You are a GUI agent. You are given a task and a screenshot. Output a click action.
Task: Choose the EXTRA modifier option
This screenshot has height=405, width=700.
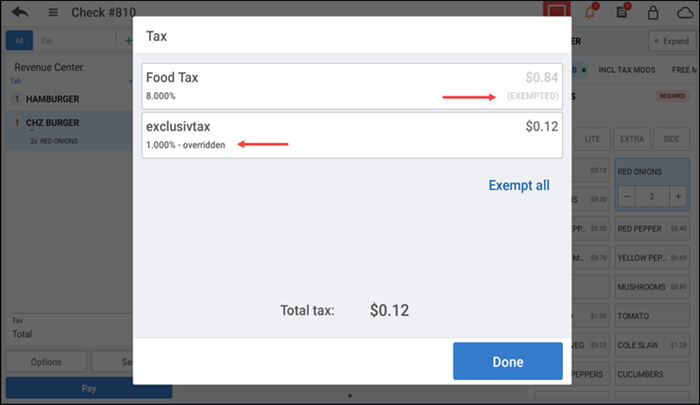tap(631, 136)
